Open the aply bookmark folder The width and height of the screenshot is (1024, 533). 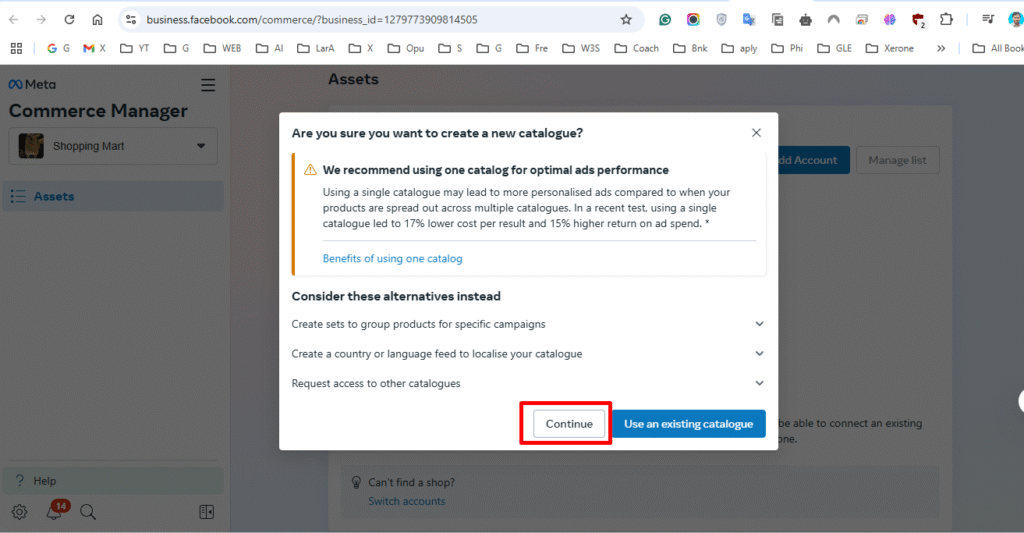739,48
